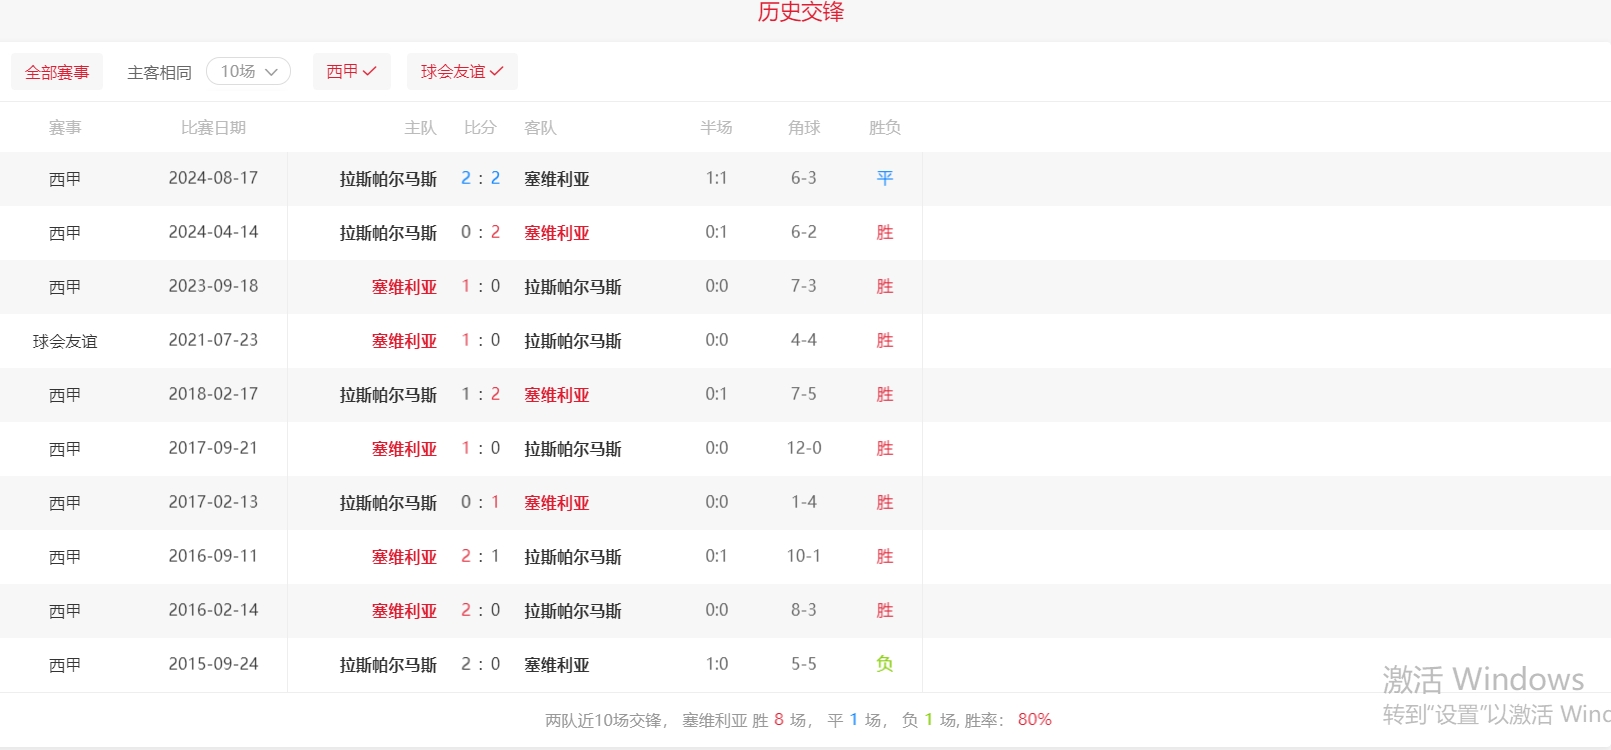Click the green 负 result label

(884, 665)
